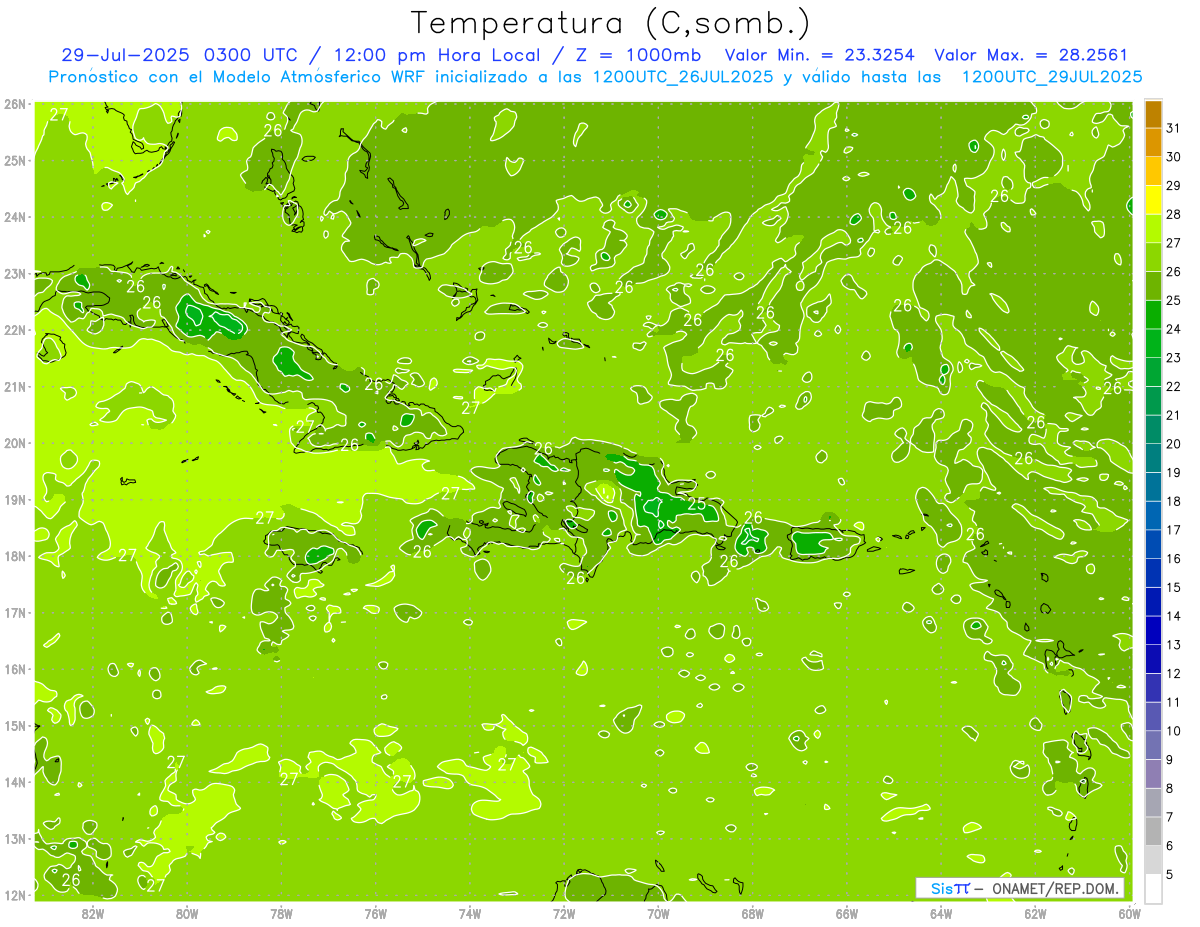Click the colorbar swatch between 27 and 28
The height and width of the screenshot is (927, 1200).
pyautogui.click(x=1153, y=229)
